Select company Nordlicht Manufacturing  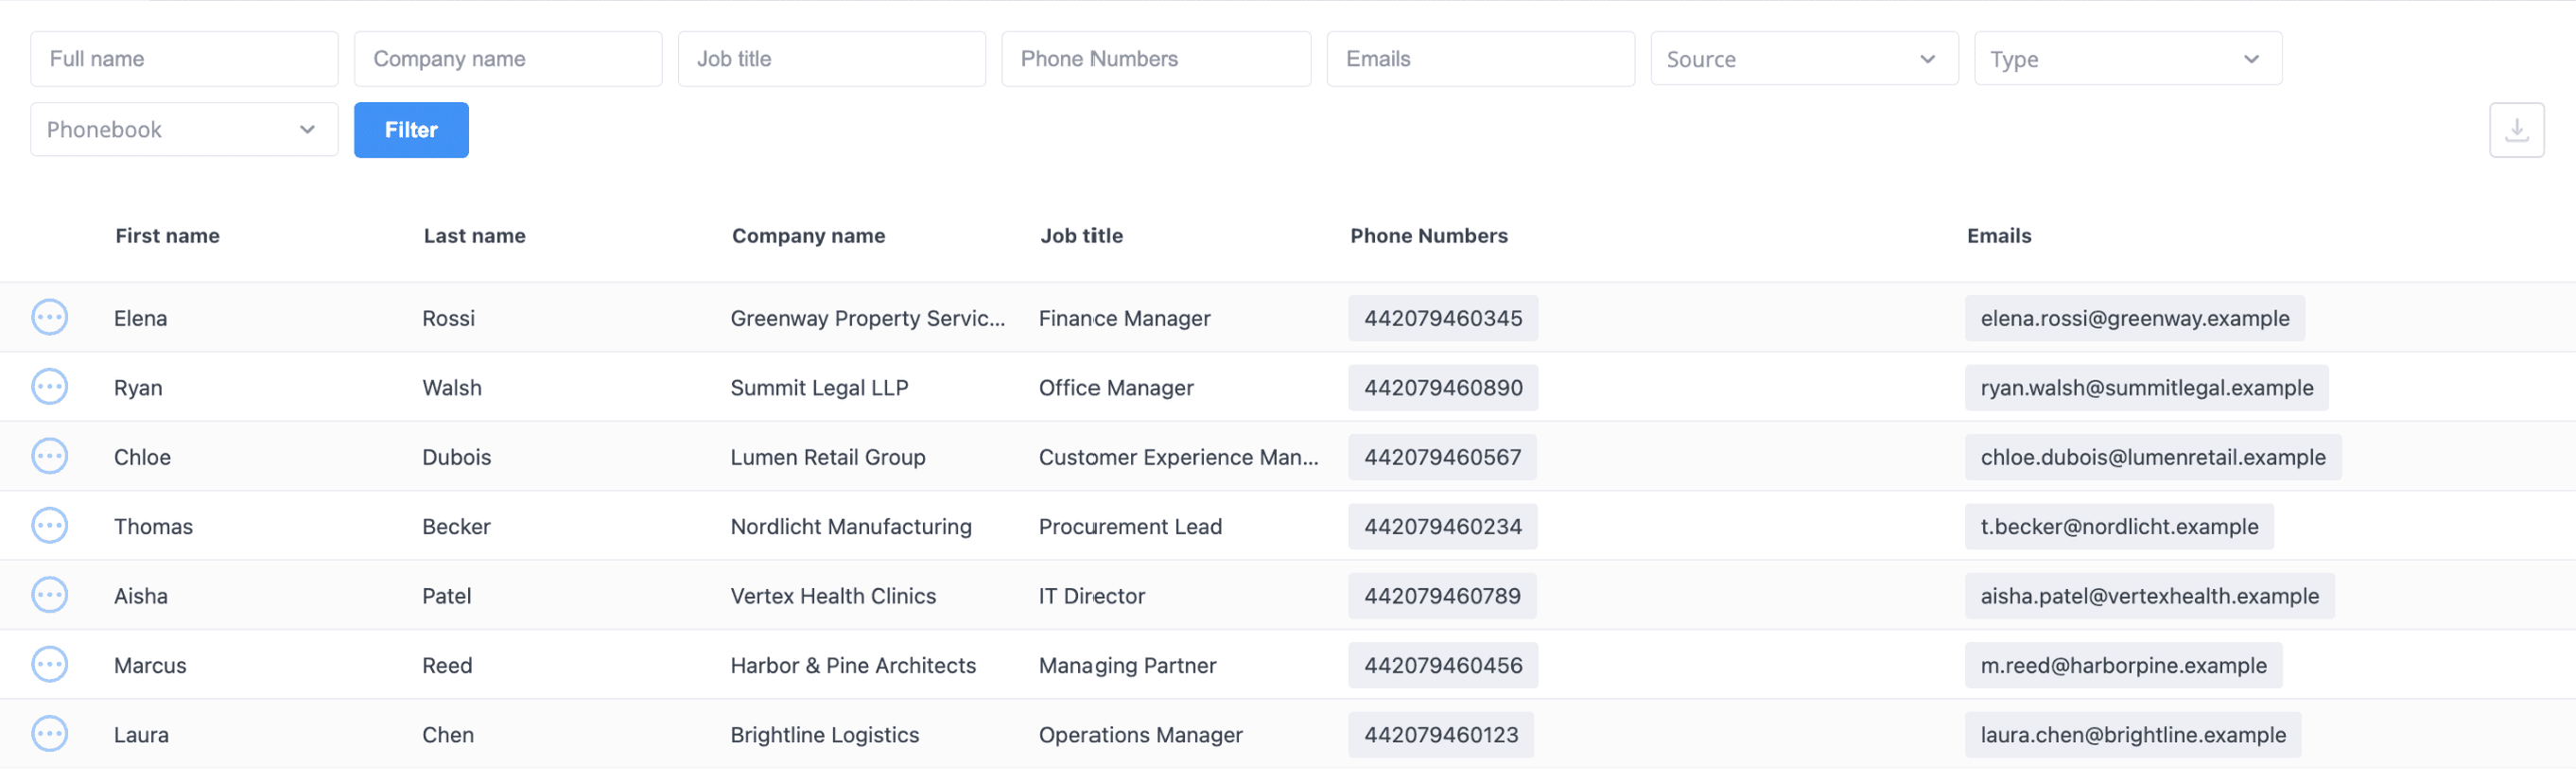point(851,527)
